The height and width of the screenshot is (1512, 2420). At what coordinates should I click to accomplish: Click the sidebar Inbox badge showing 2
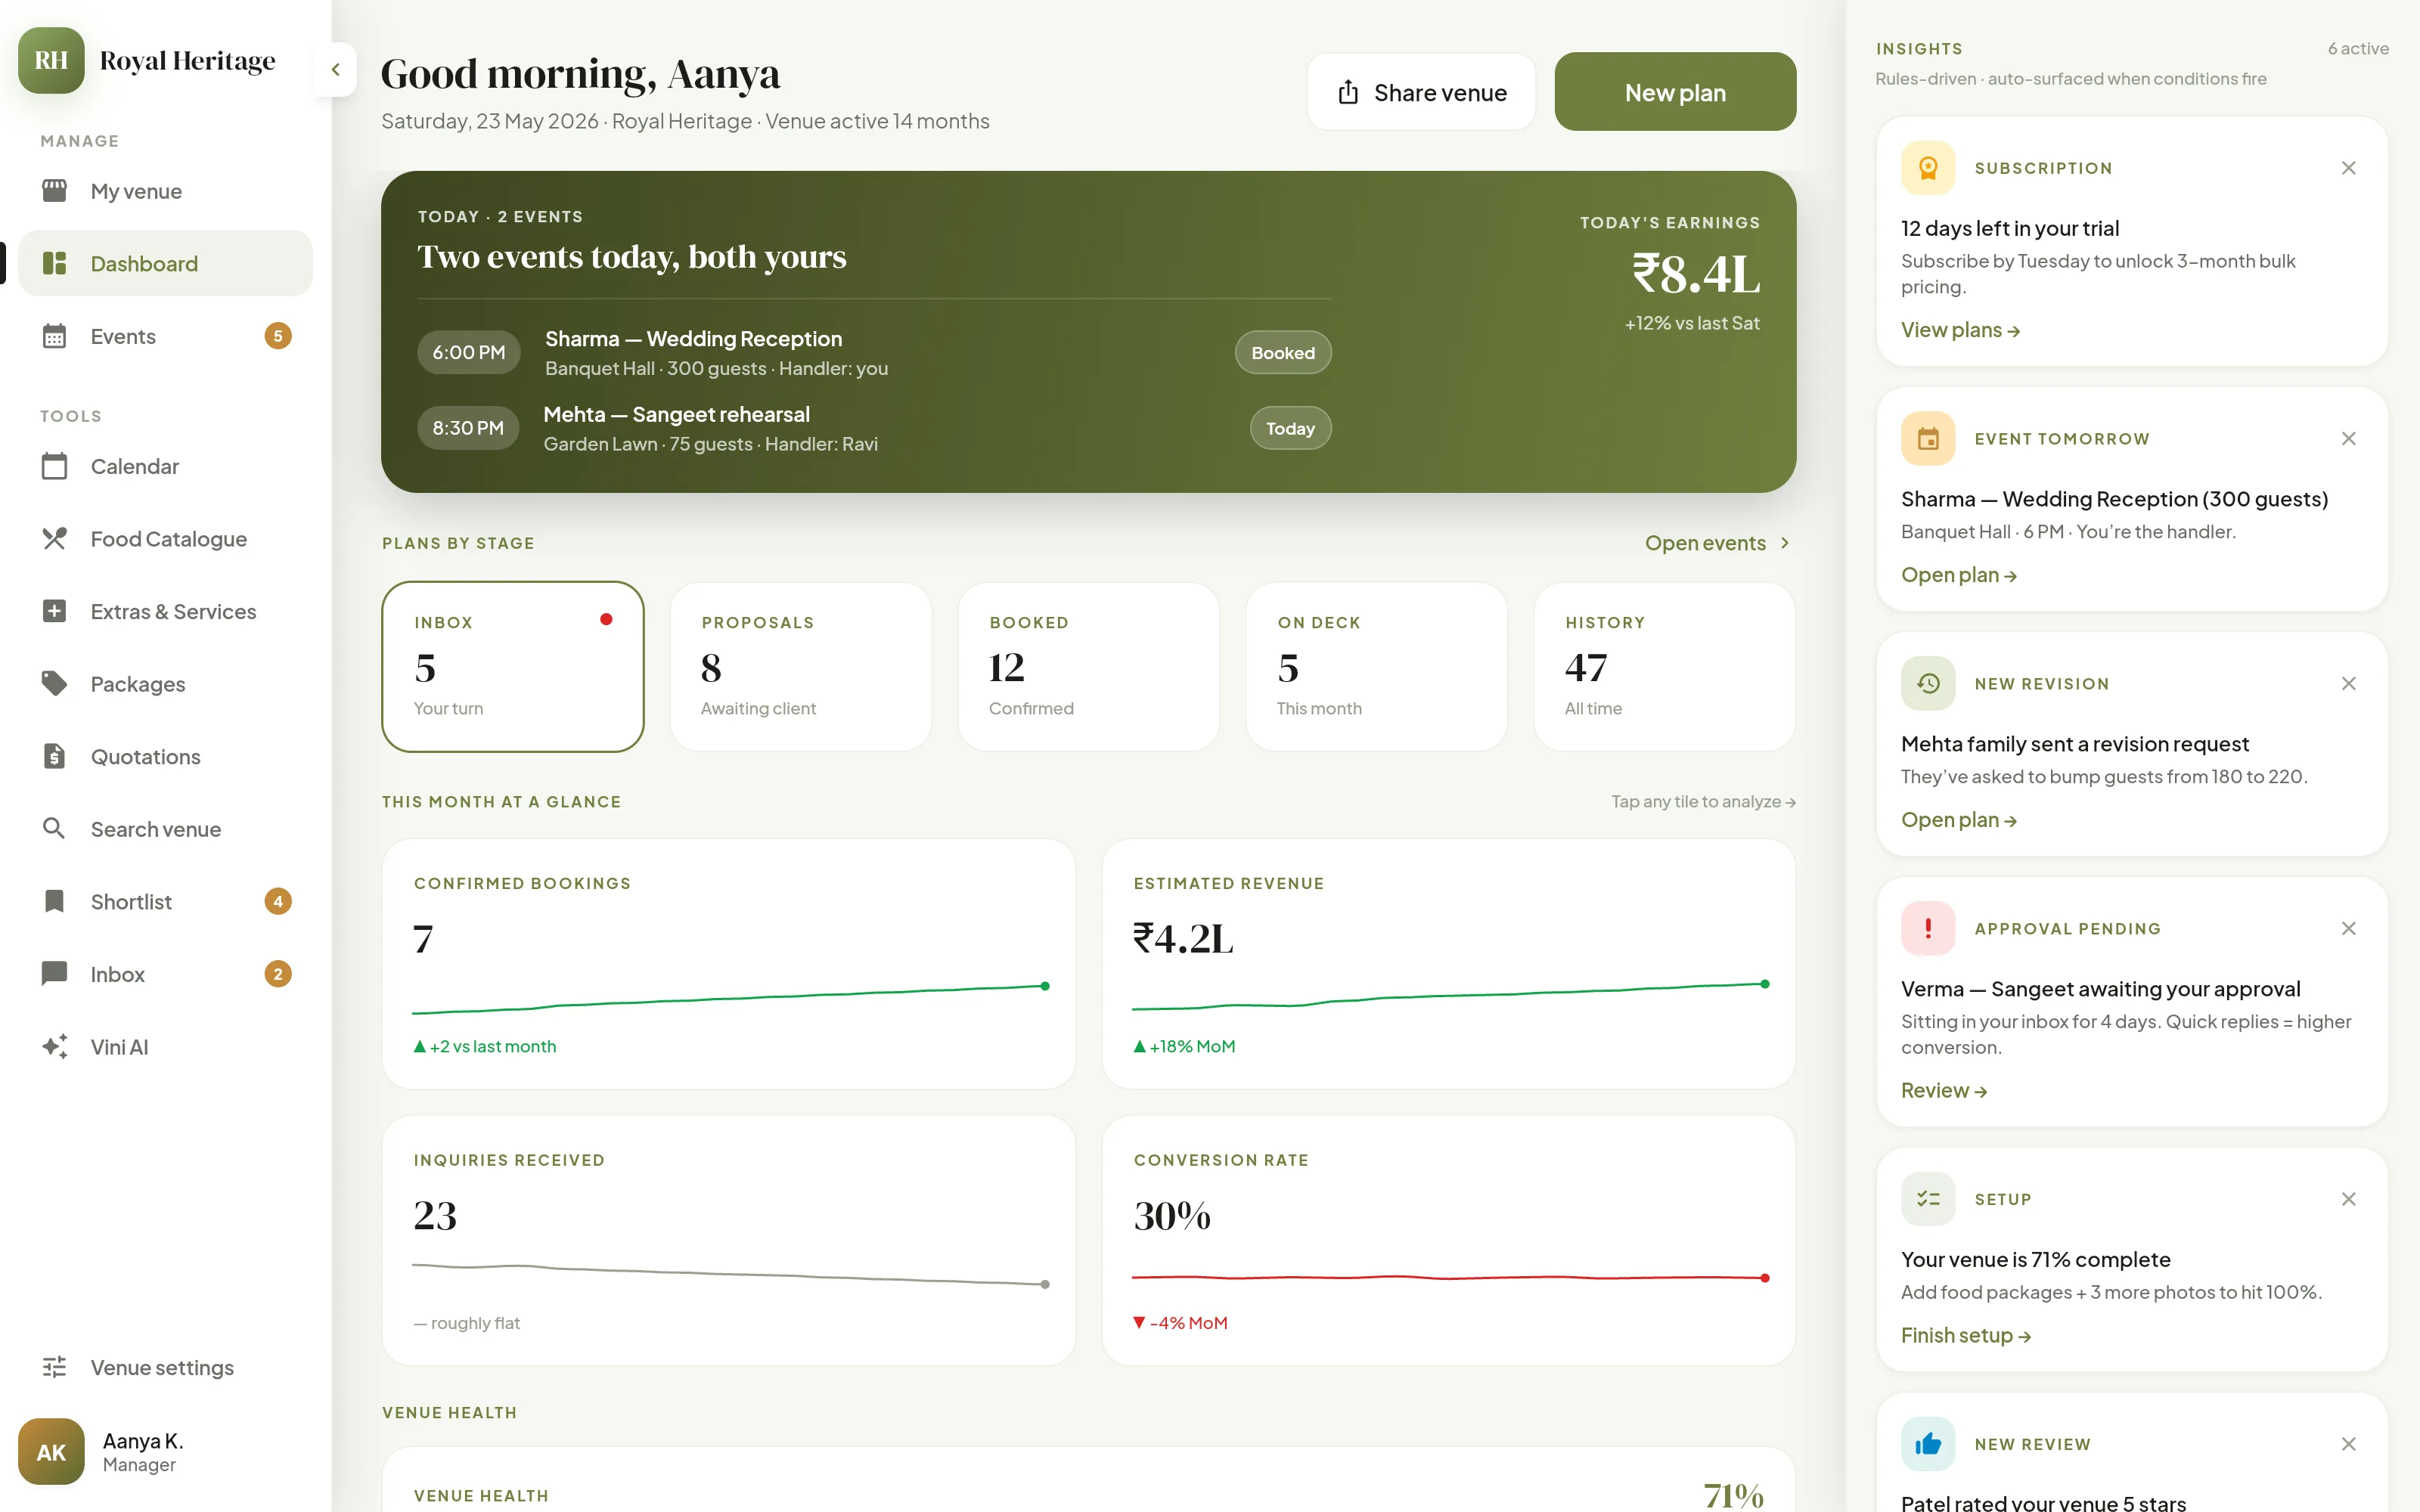click(x=278, y=974)
